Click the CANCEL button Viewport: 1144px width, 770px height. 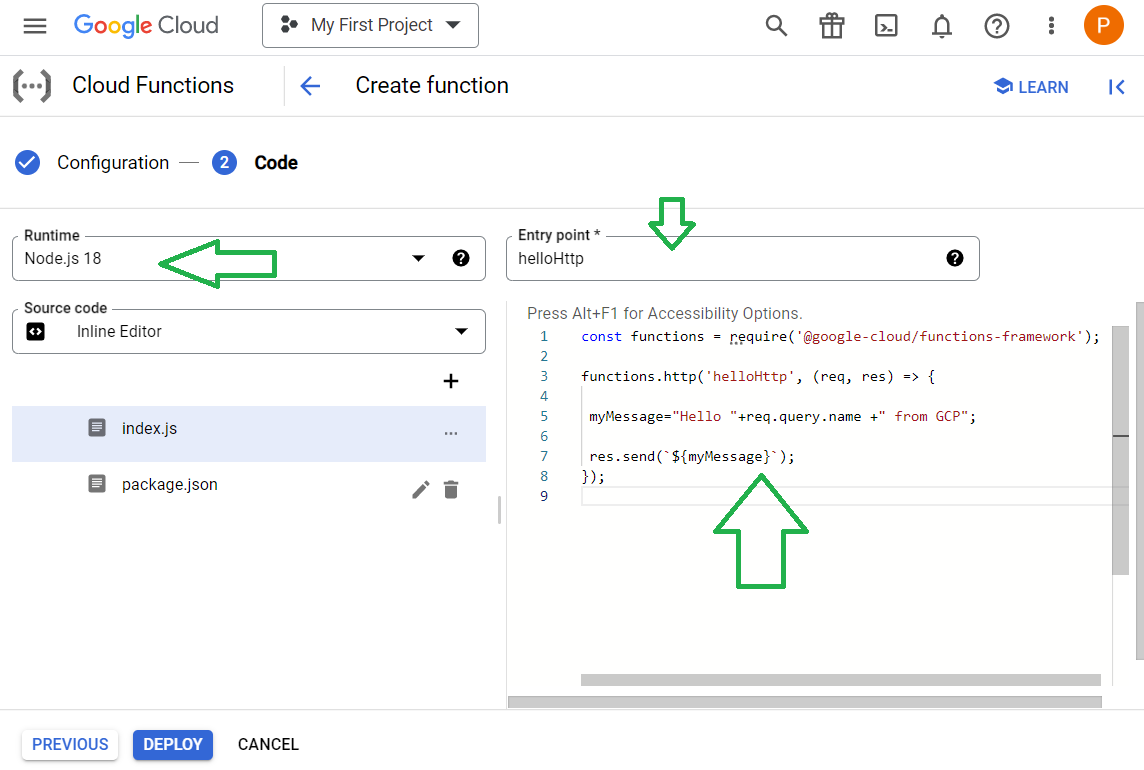pos(268,744)
